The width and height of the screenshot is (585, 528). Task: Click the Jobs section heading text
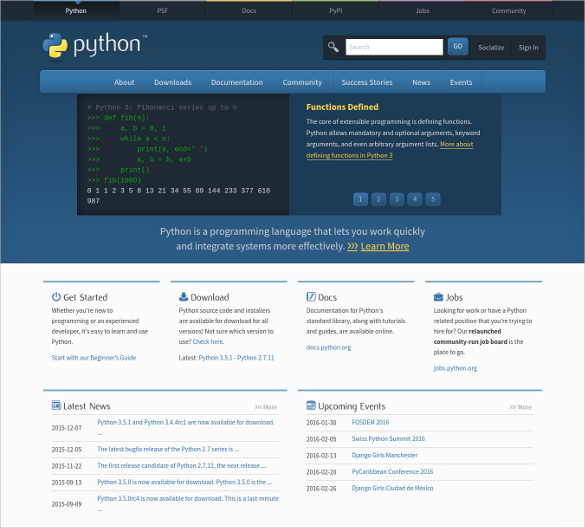(454, 297)
